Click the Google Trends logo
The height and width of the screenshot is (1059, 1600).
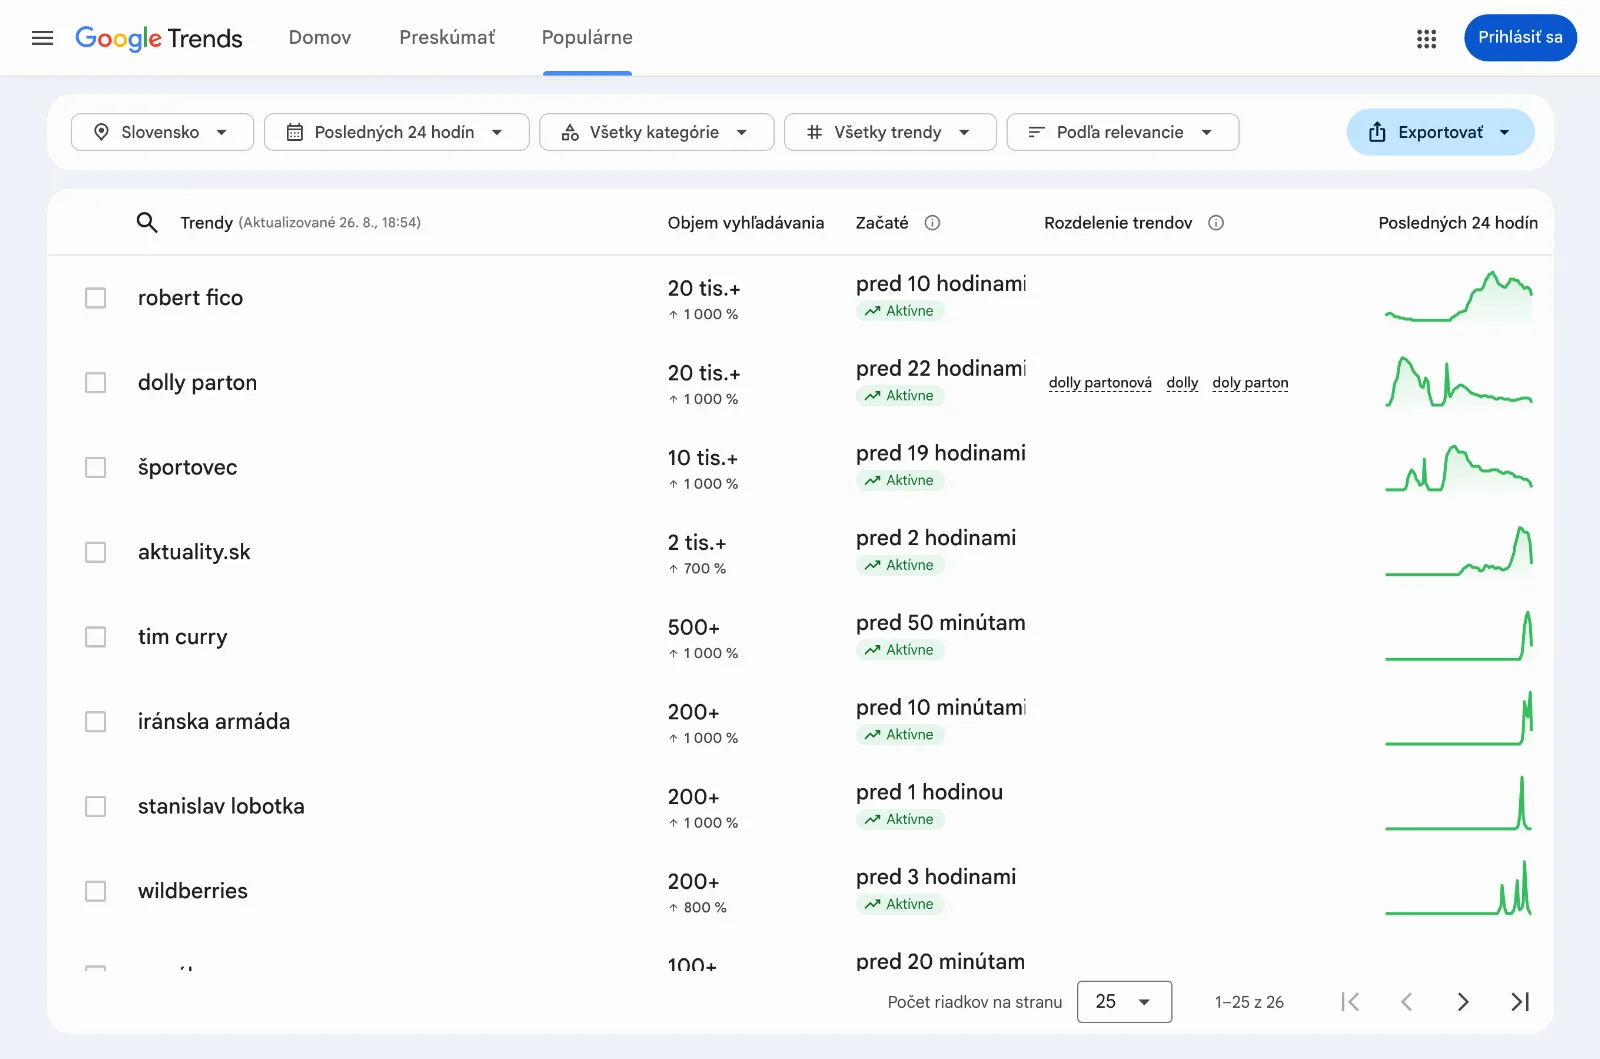click(159, 38)
